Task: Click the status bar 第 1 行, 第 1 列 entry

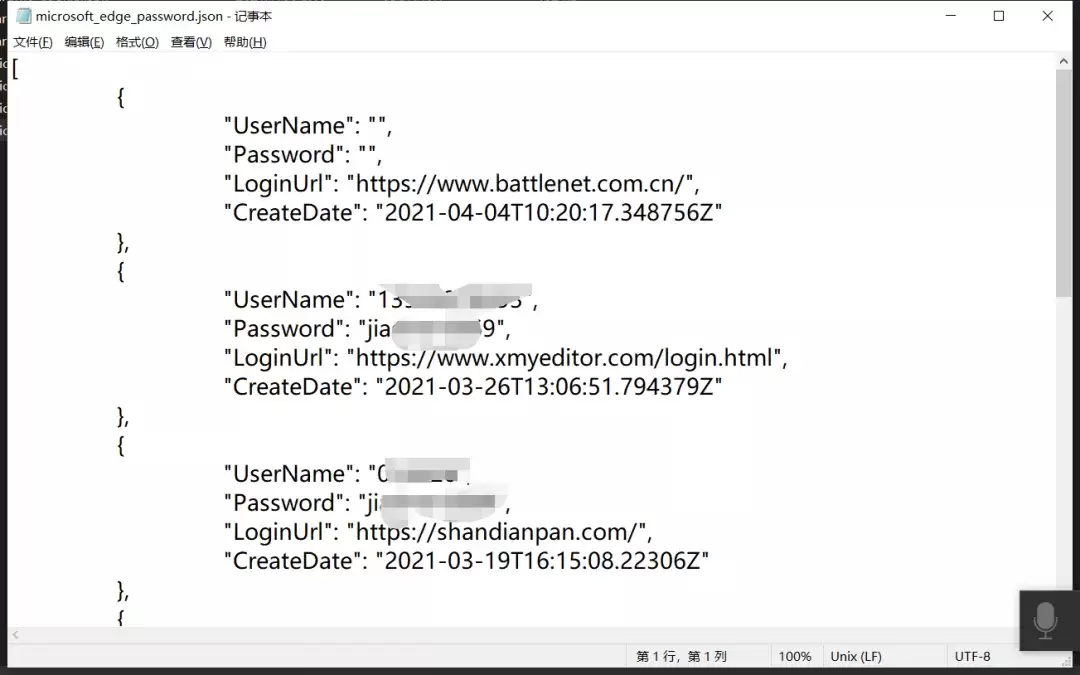Action: (681, 656)
